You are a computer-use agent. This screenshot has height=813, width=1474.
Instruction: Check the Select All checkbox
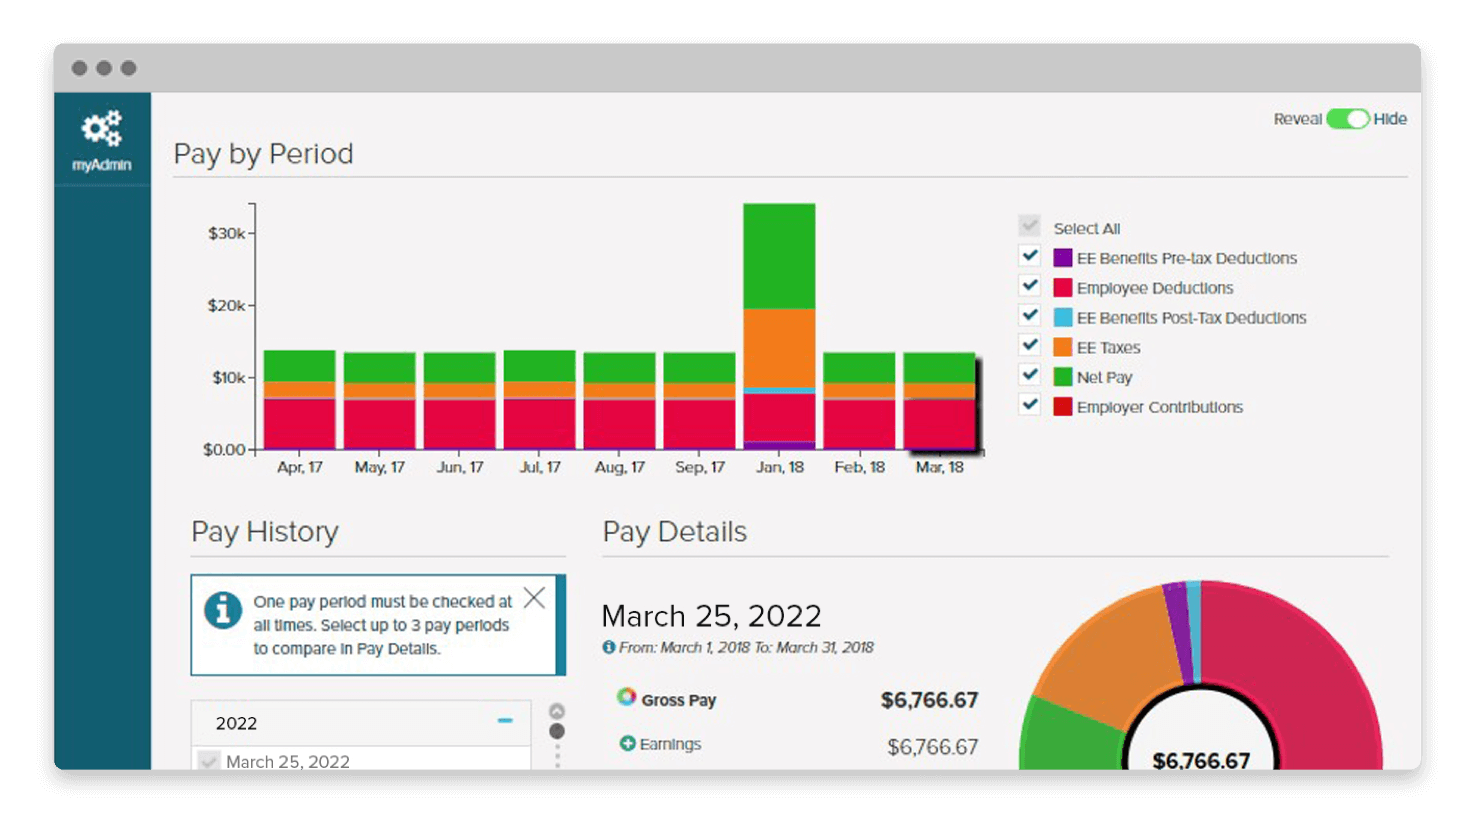pyautogui.click(x=1030, y=226)
